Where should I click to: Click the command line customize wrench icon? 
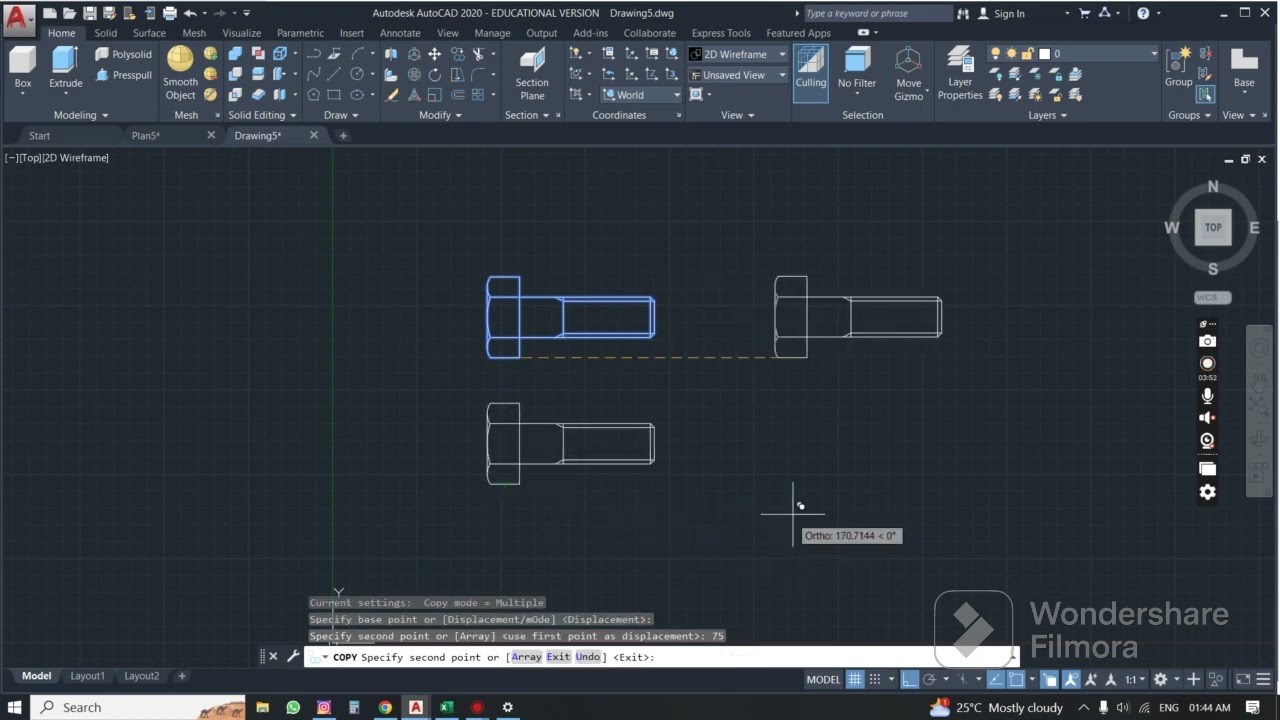tap(293, 656)
